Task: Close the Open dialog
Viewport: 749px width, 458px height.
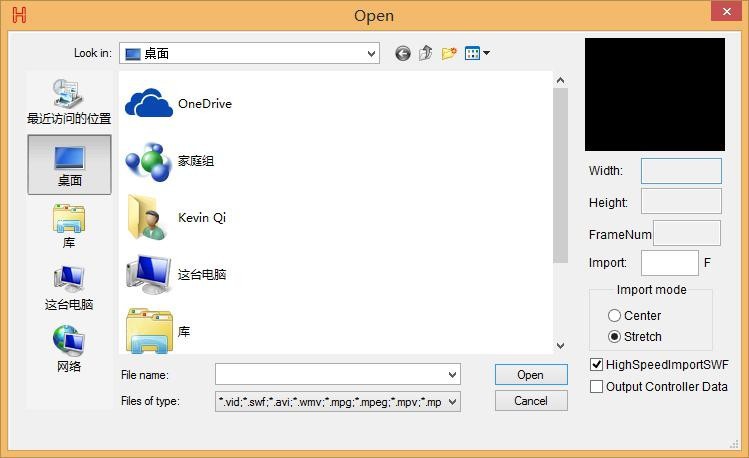Action: pyautogui.click(x=726, y=11)
